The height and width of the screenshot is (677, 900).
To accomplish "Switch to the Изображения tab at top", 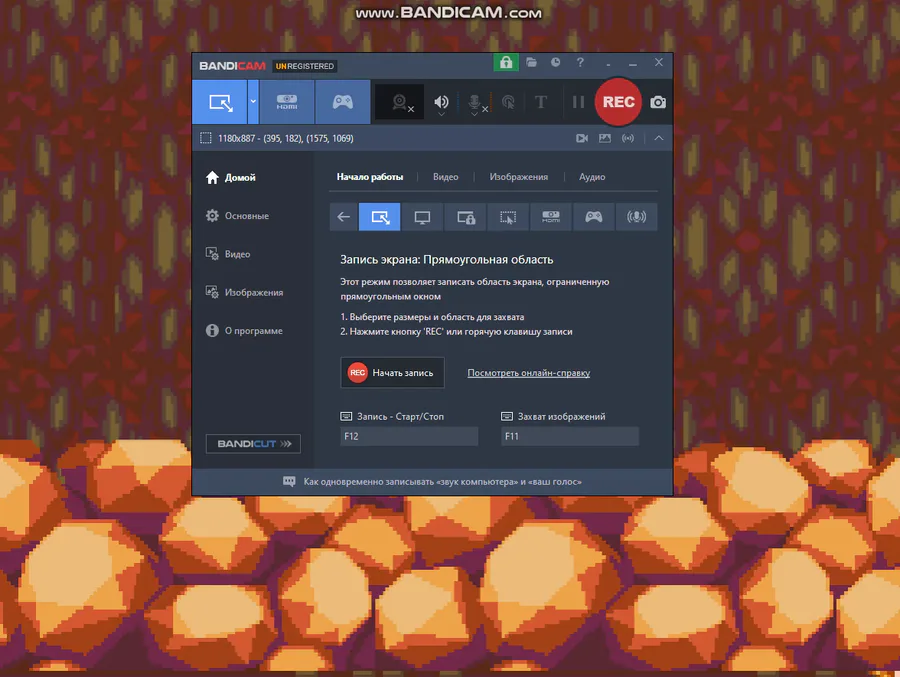I will point(518,177).
